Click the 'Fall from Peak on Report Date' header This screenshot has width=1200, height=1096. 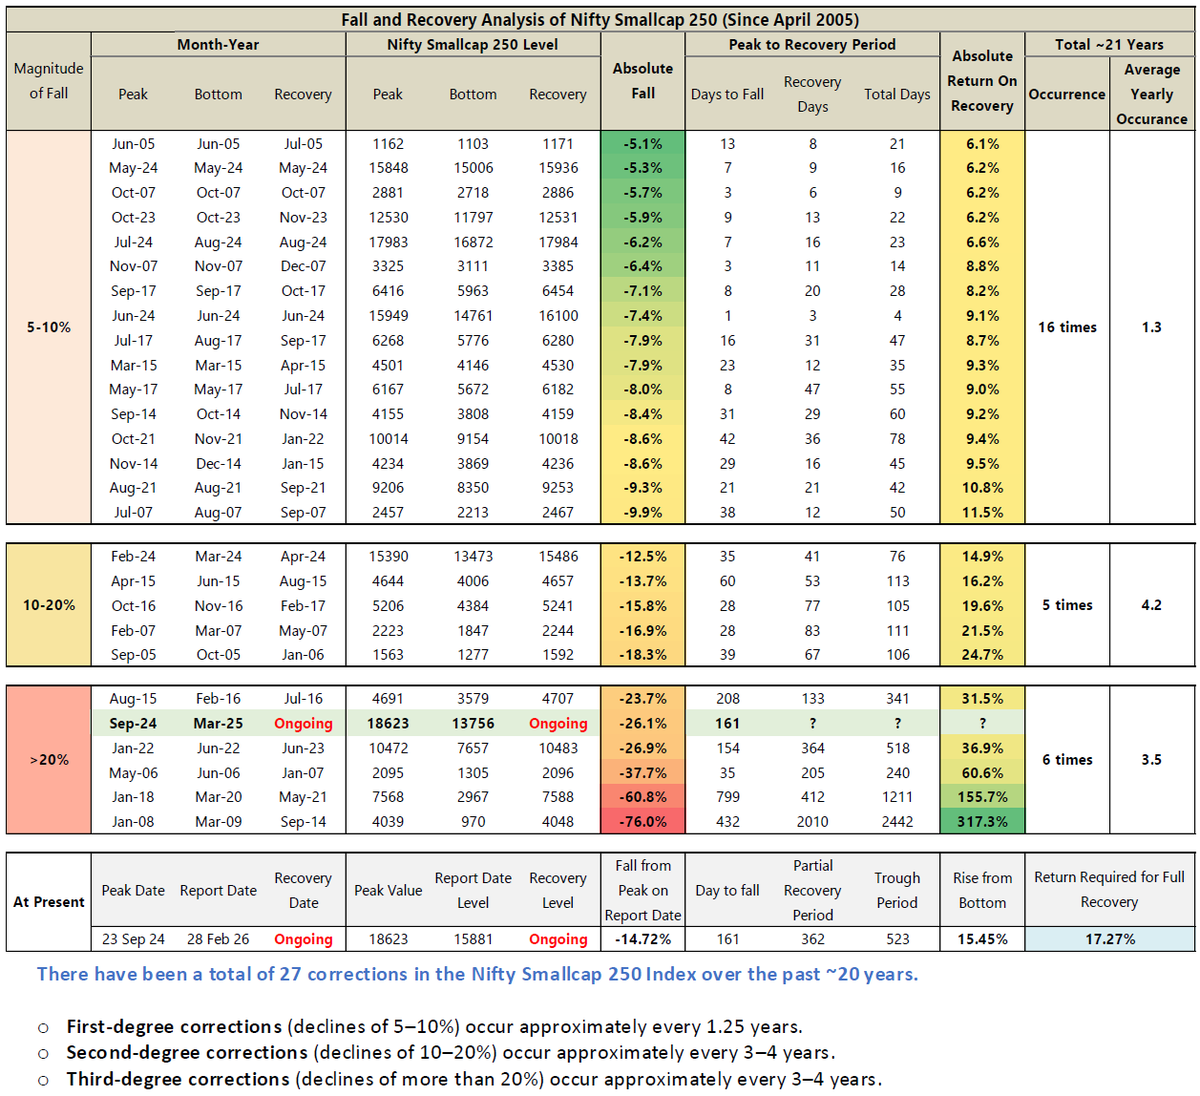pyautogui.click(x=643, y=890)
